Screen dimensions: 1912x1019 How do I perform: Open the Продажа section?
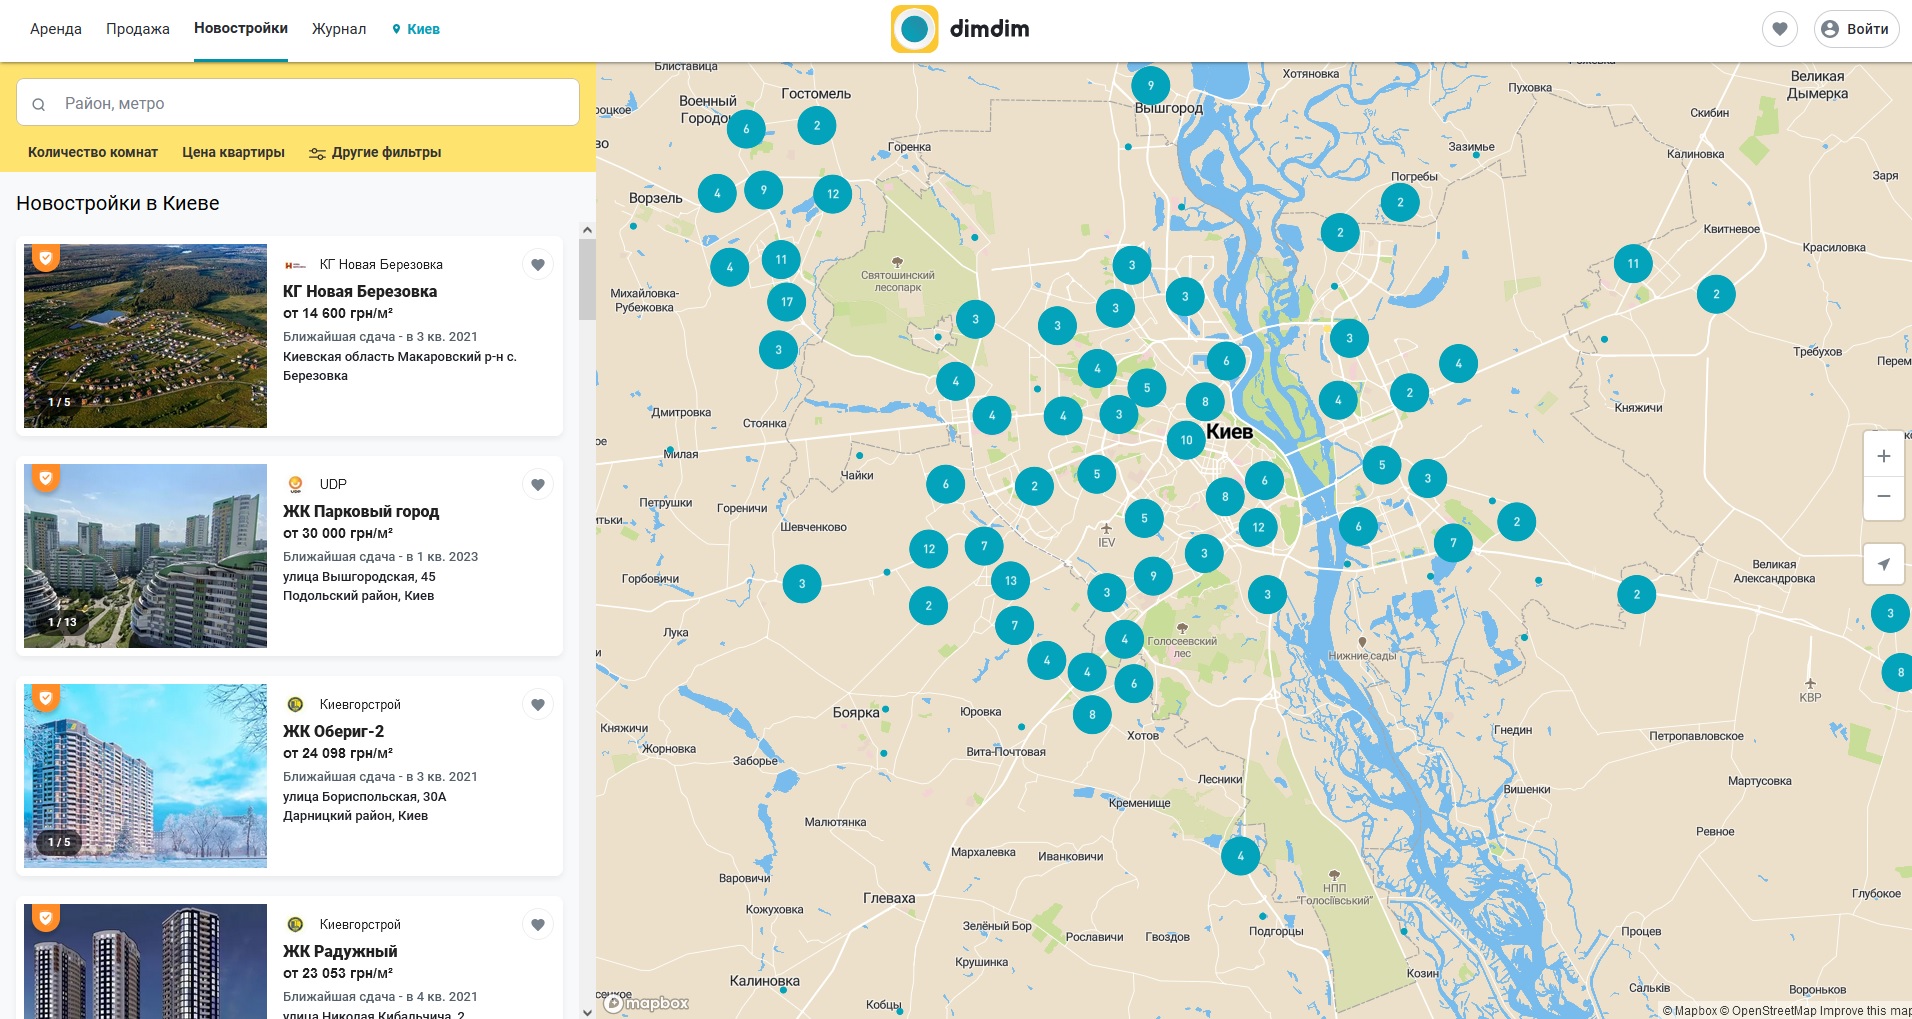click(x=138, y=29)
